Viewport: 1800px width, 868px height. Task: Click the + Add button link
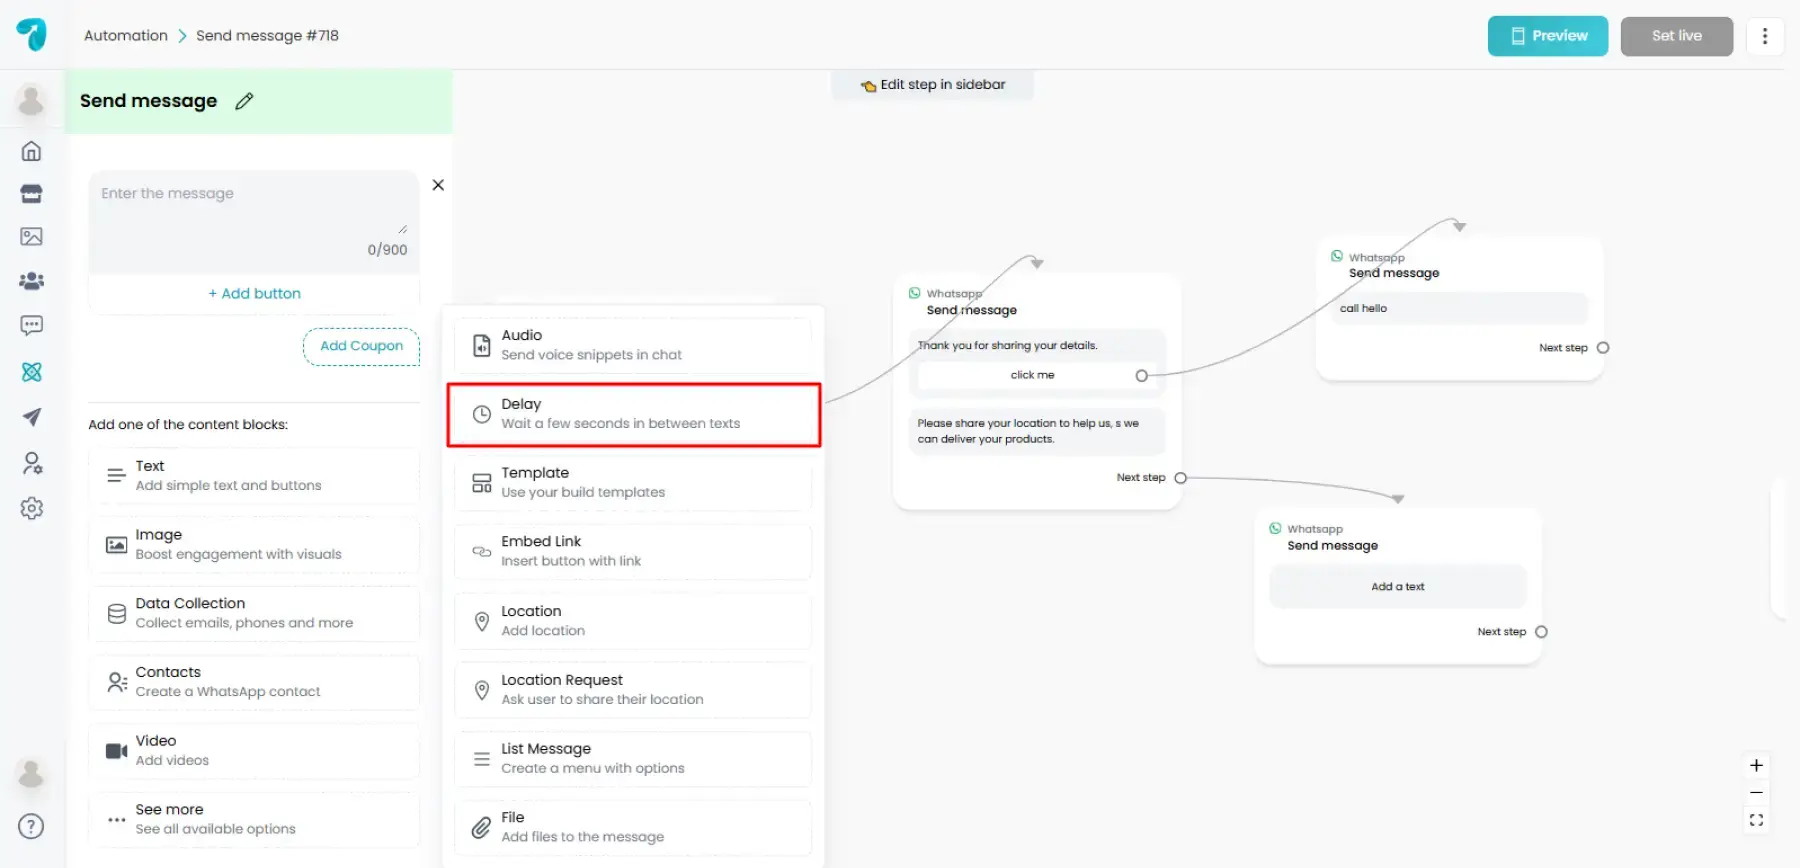tap(254, 293)
